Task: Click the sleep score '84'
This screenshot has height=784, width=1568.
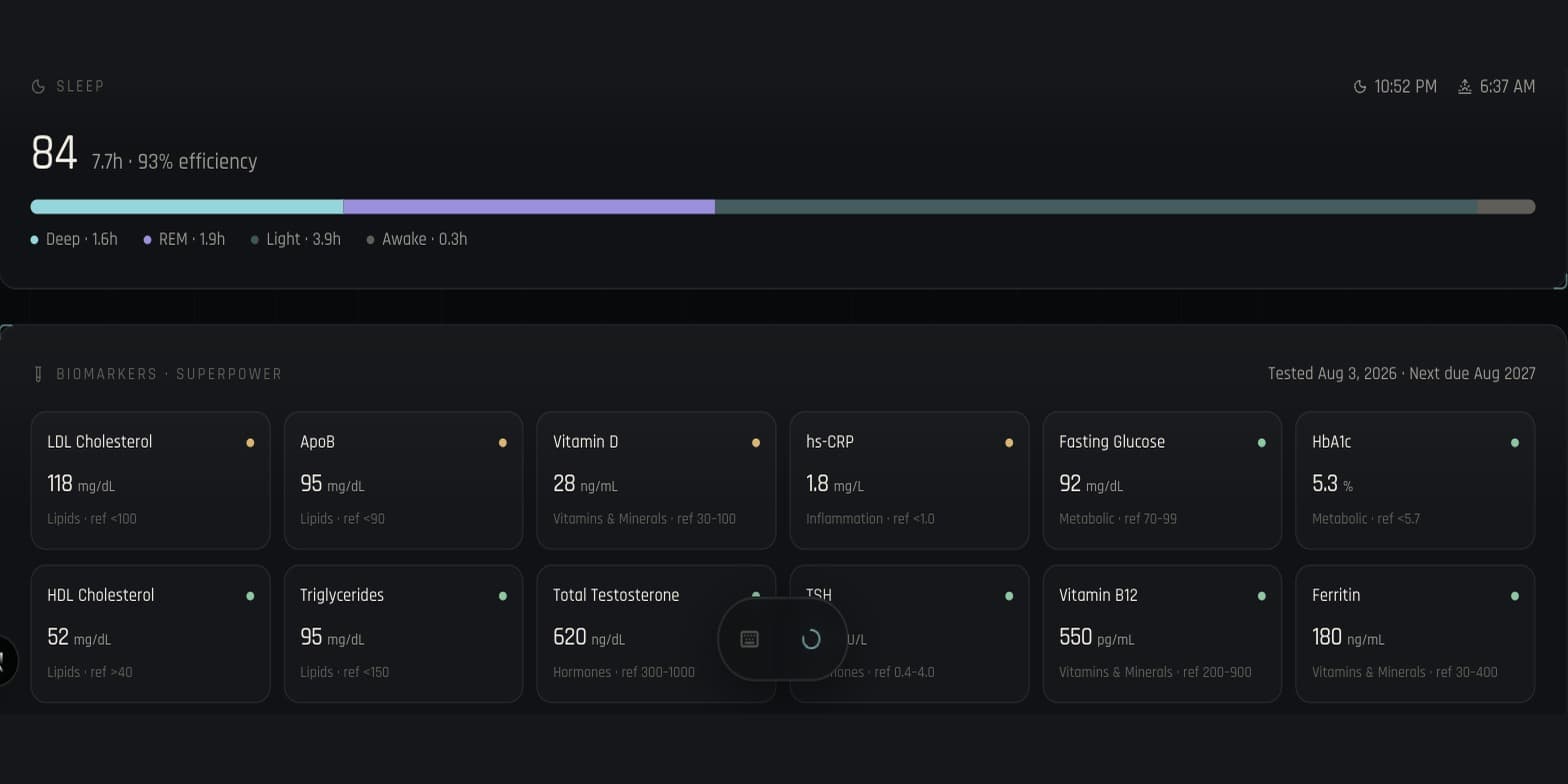Action: click(54, 154)
